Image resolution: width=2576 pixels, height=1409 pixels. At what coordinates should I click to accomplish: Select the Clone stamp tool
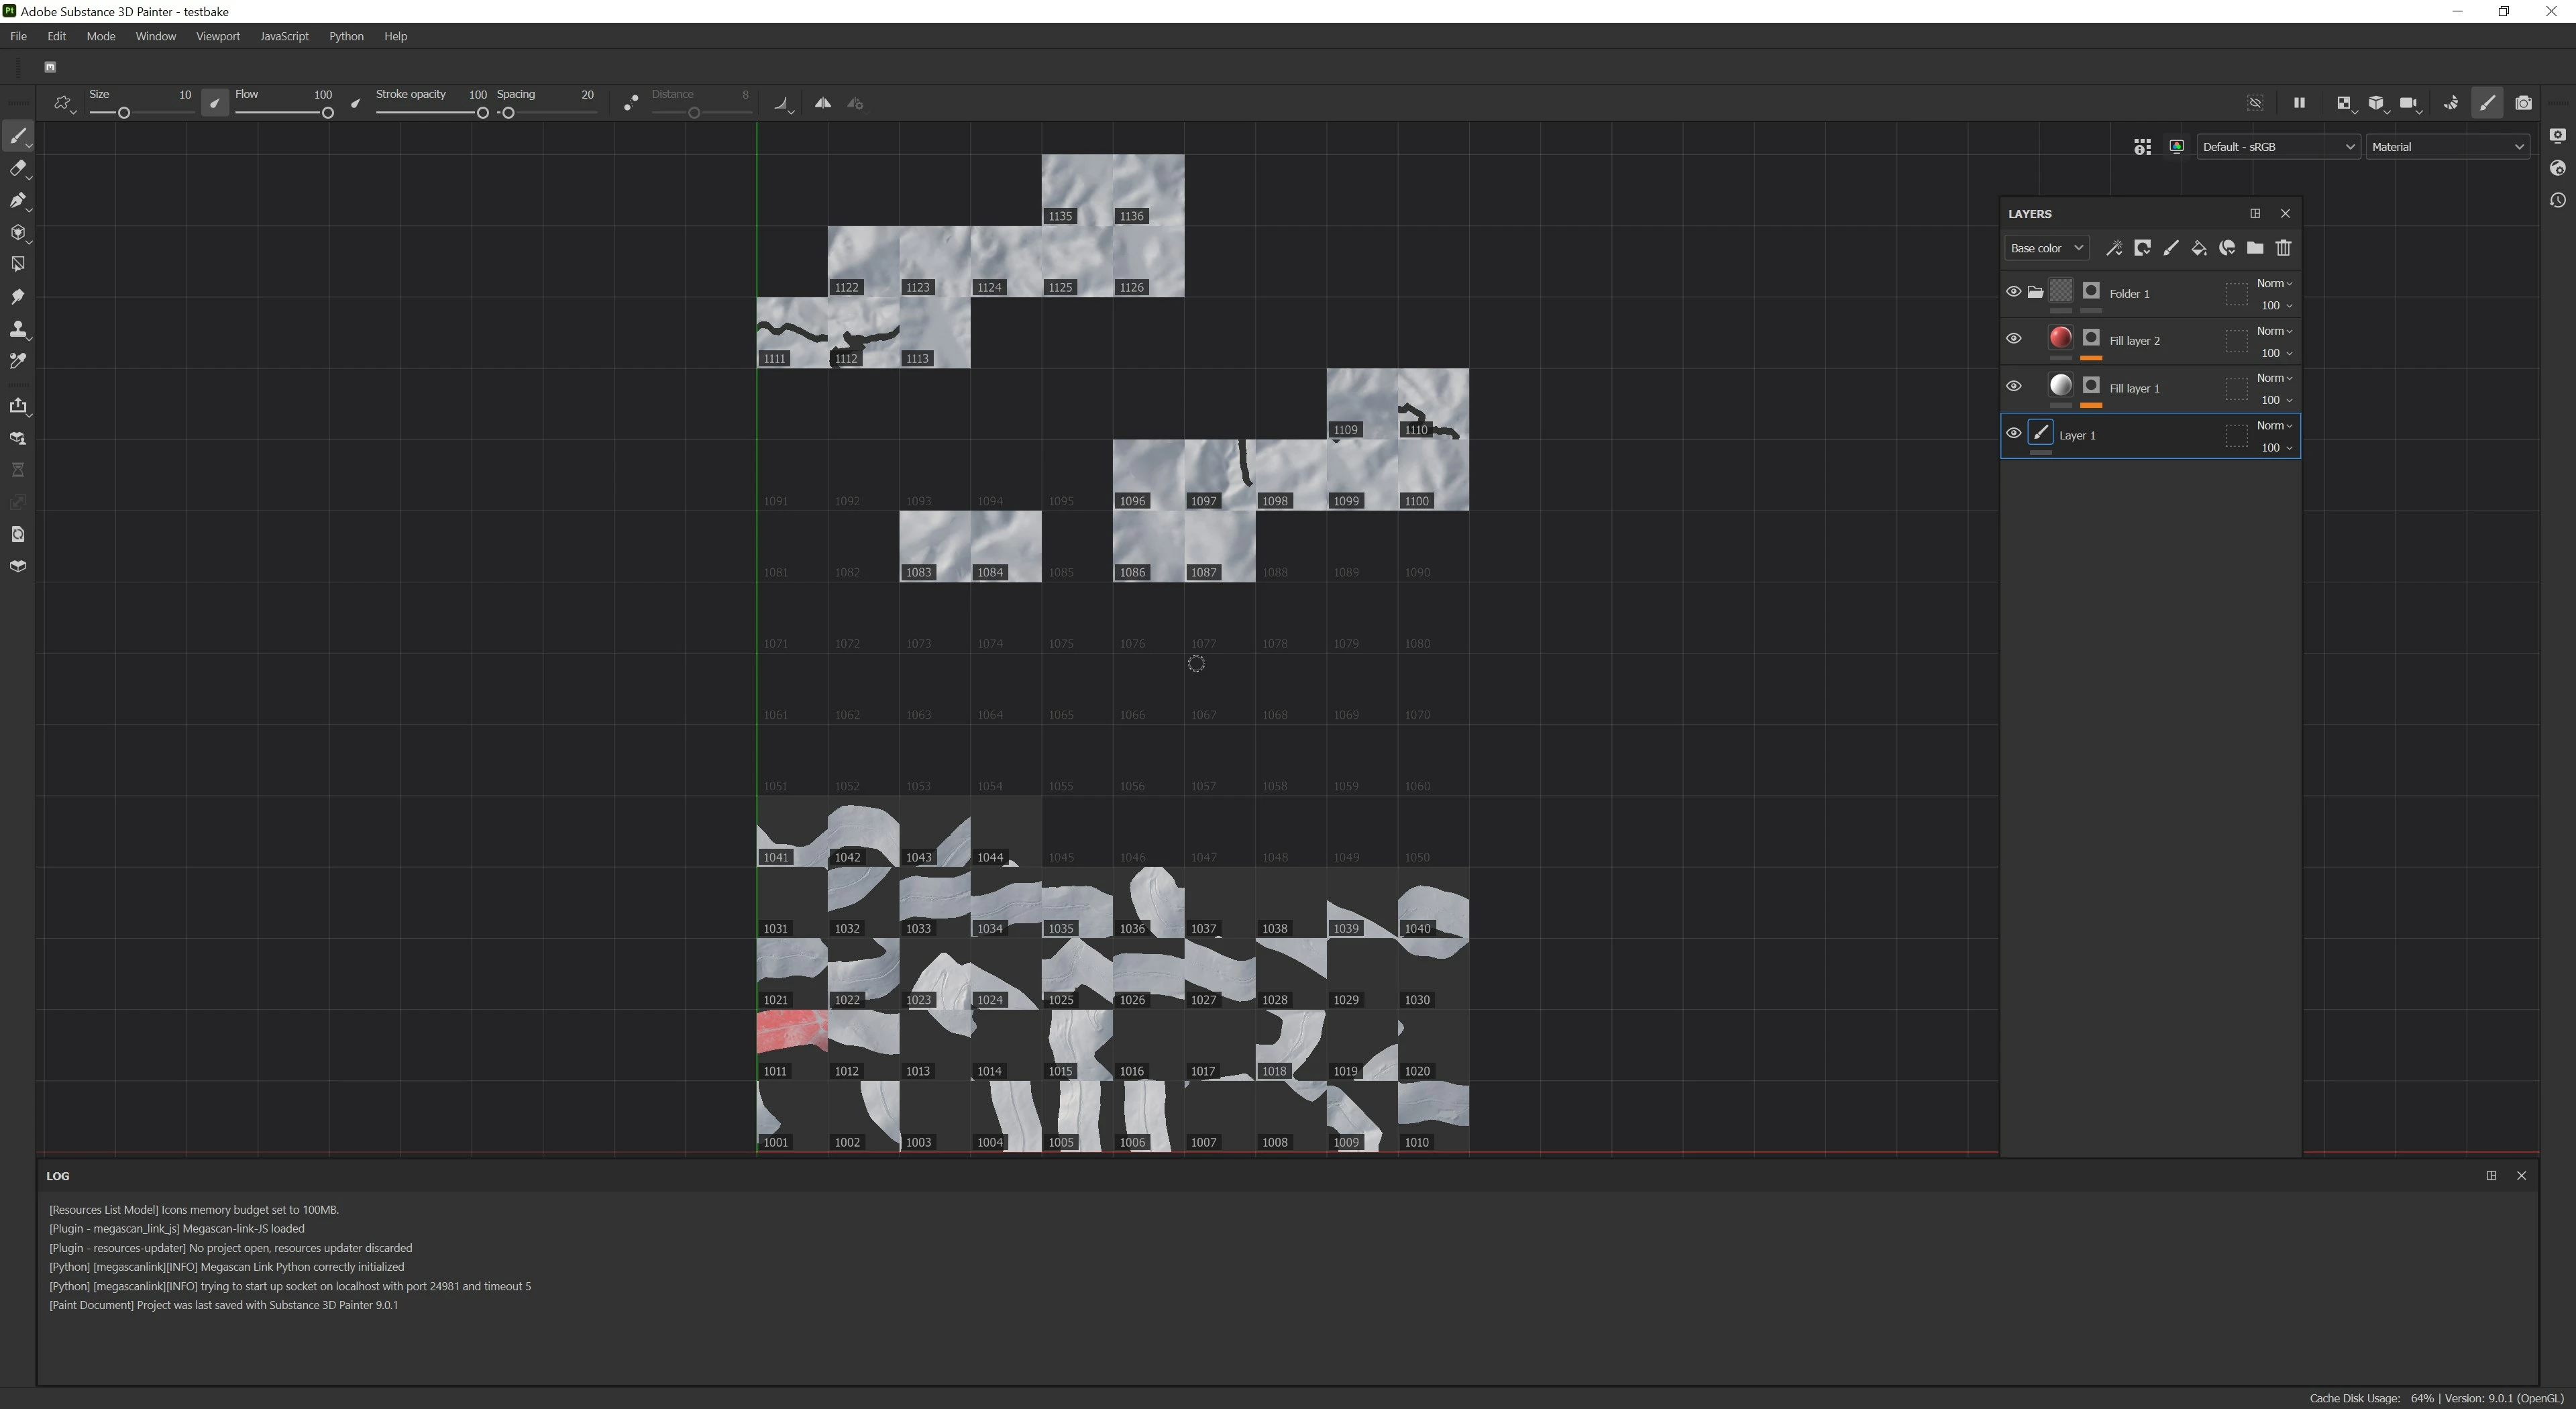[x=18, y=329]
